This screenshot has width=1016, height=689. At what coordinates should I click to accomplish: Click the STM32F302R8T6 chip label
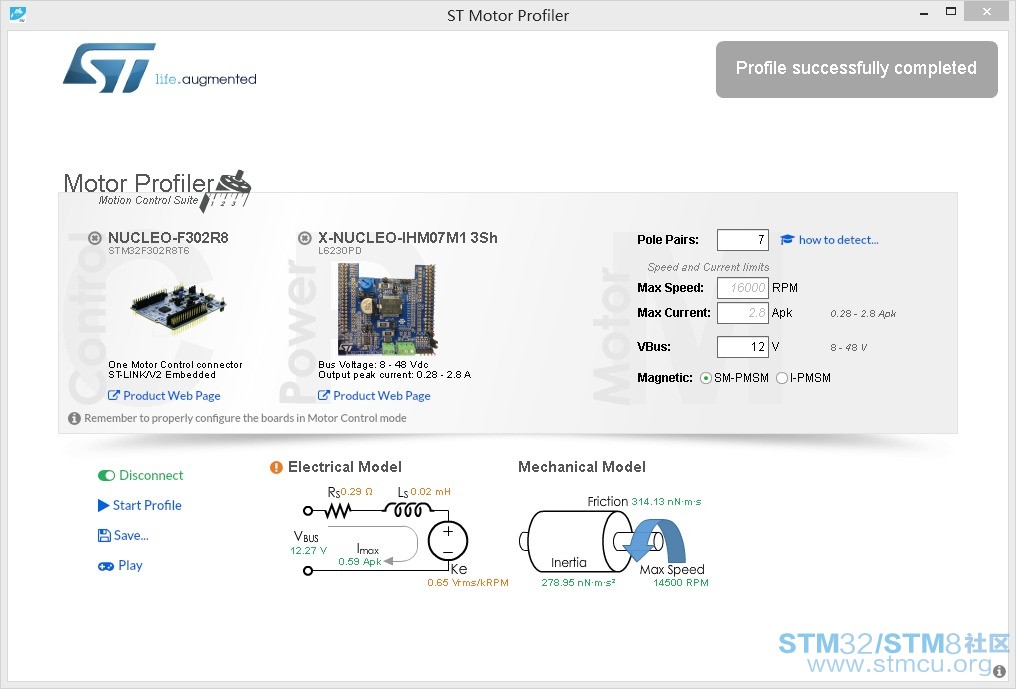pyautogui.click(x=149, y=251)
